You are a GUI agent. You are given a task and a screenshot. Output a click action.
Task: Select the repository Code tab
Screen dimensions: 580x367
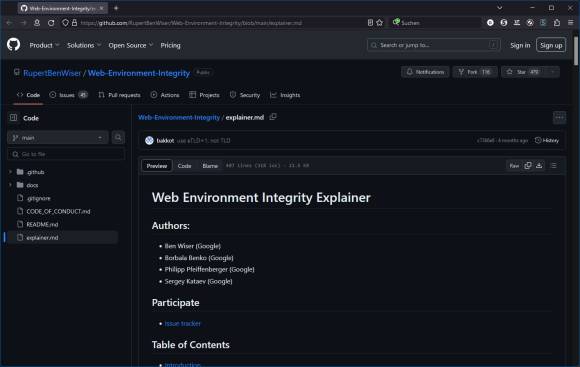tap(28, 95)
